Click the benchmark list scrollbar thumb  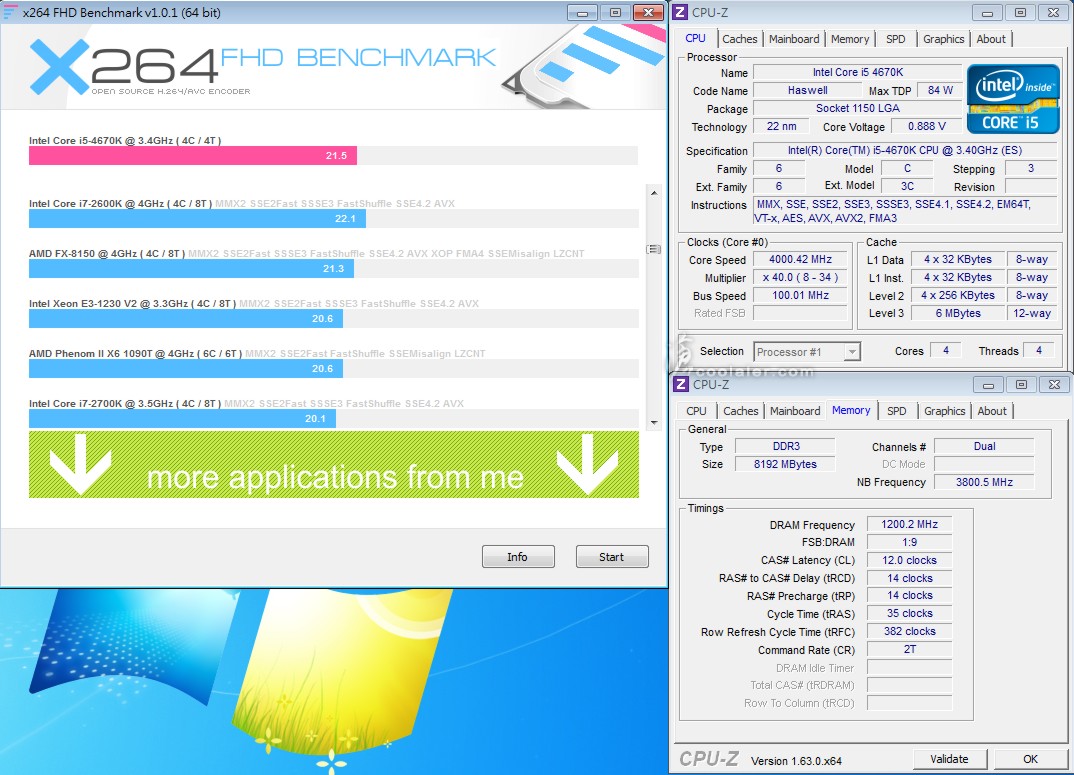point(654,249)
